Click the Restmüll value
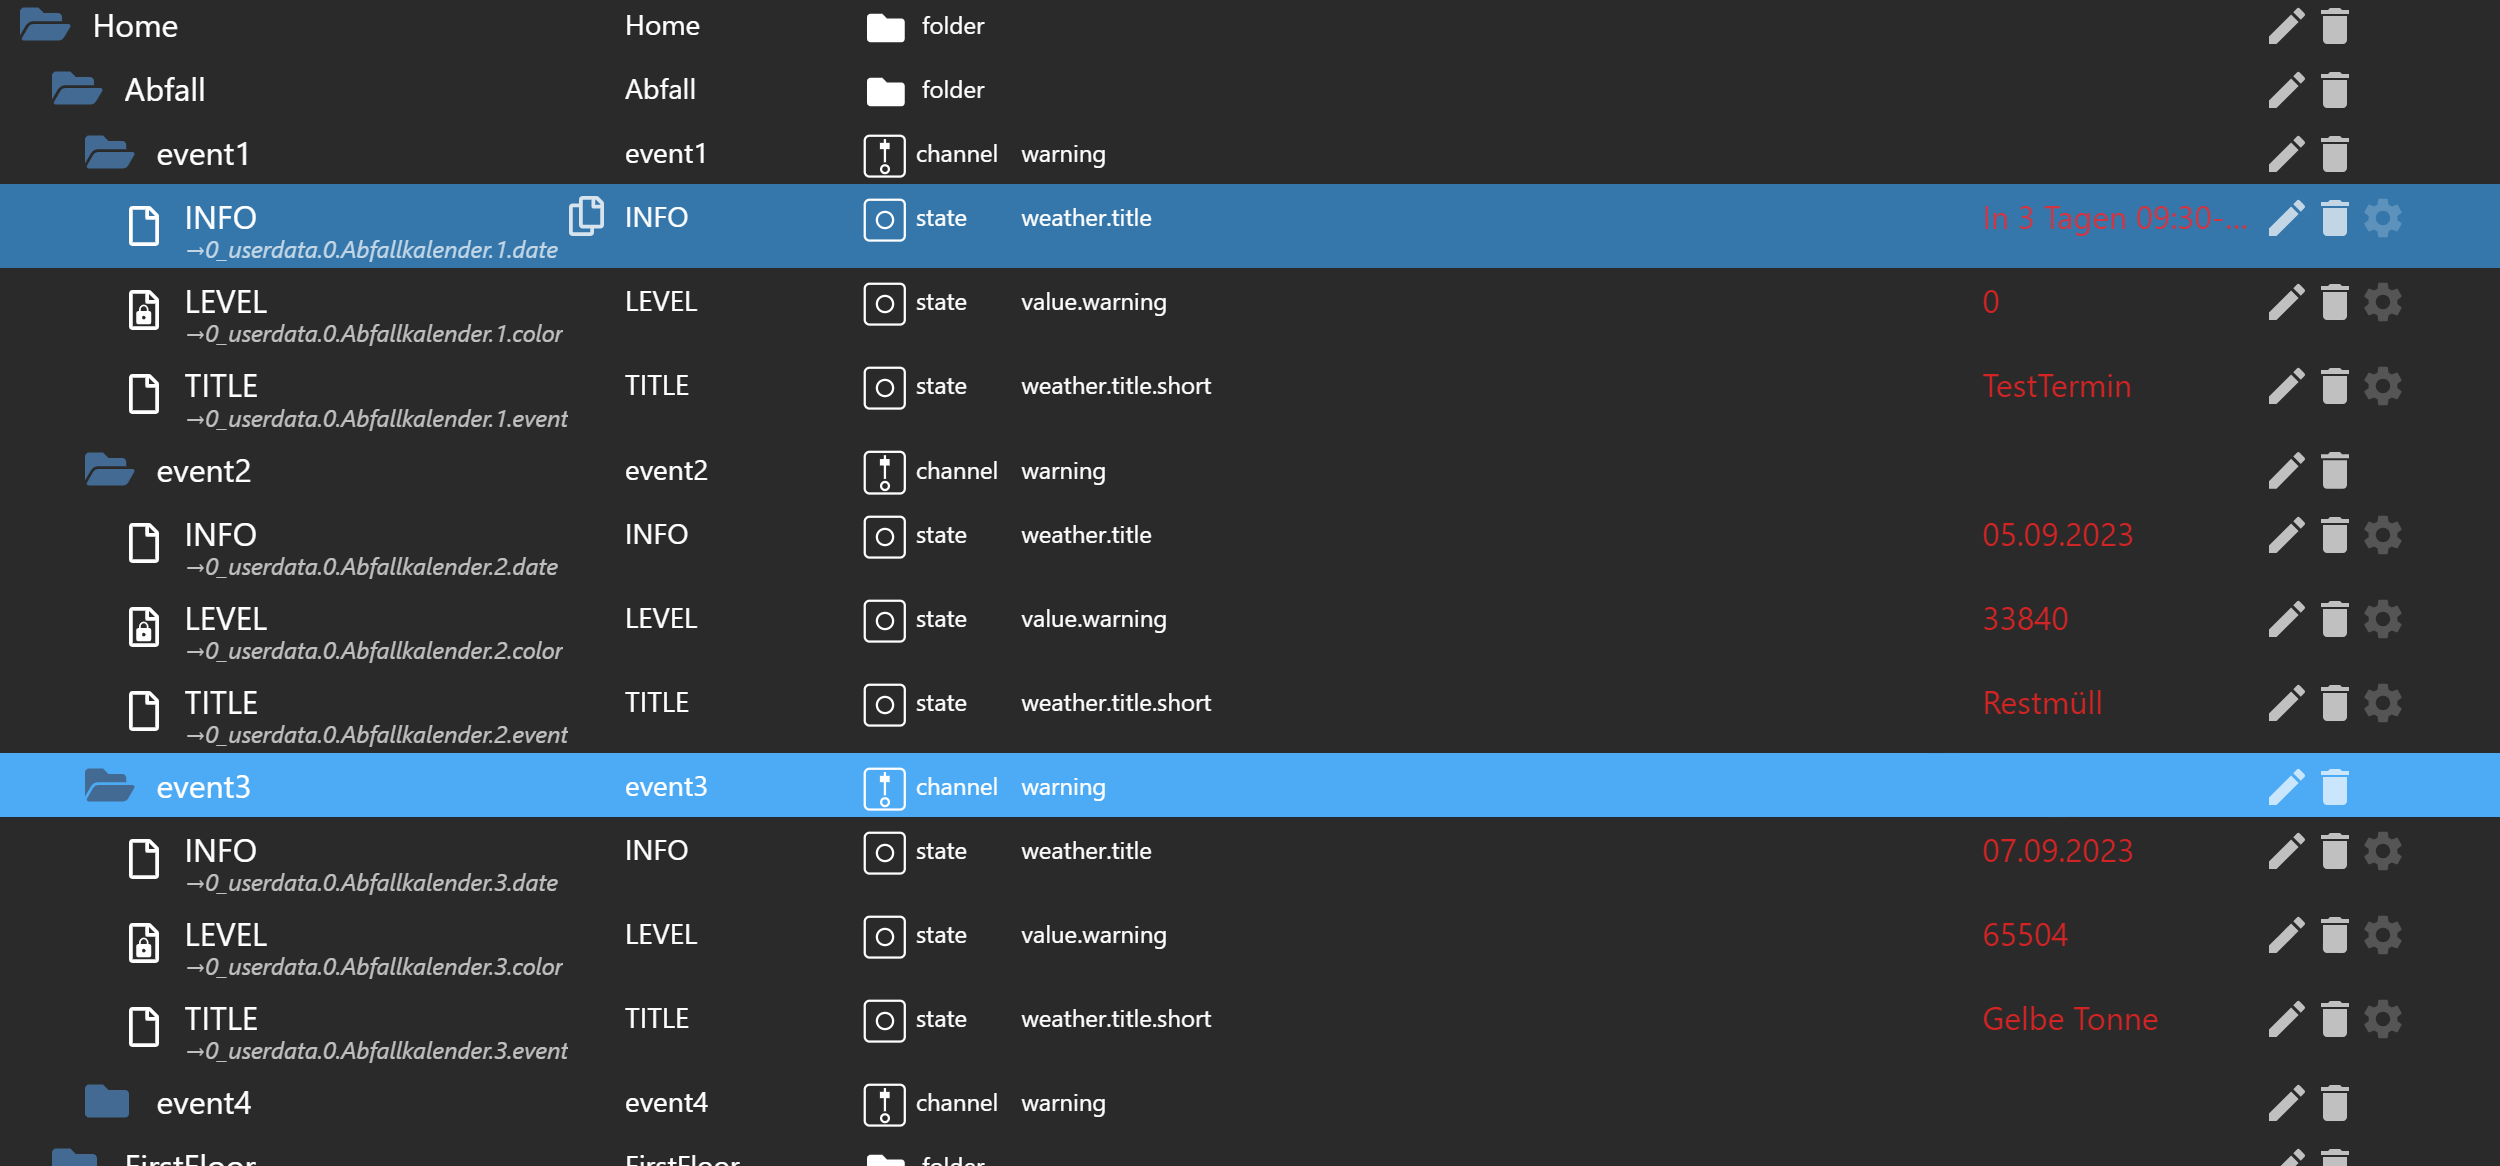This screenshot has width=2500, height=1166. [x=2041, y=703]
